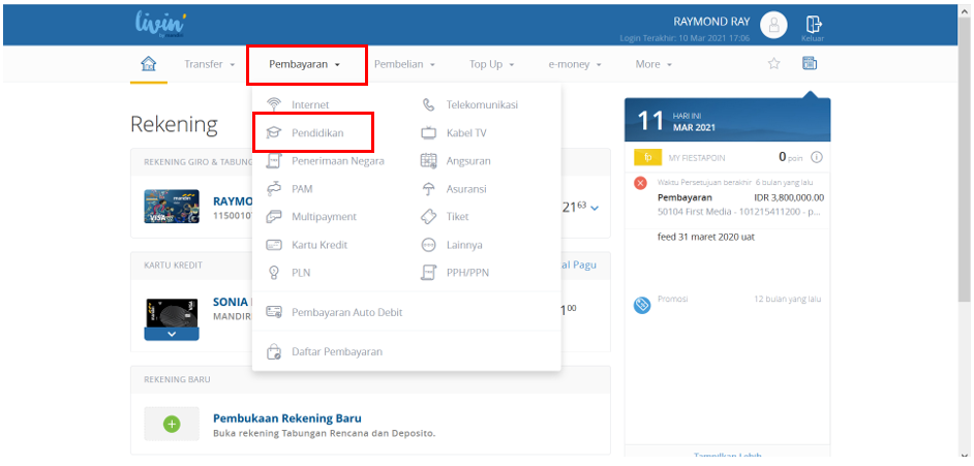
Task: Open the favorites star icon
Action: point(774,63)
